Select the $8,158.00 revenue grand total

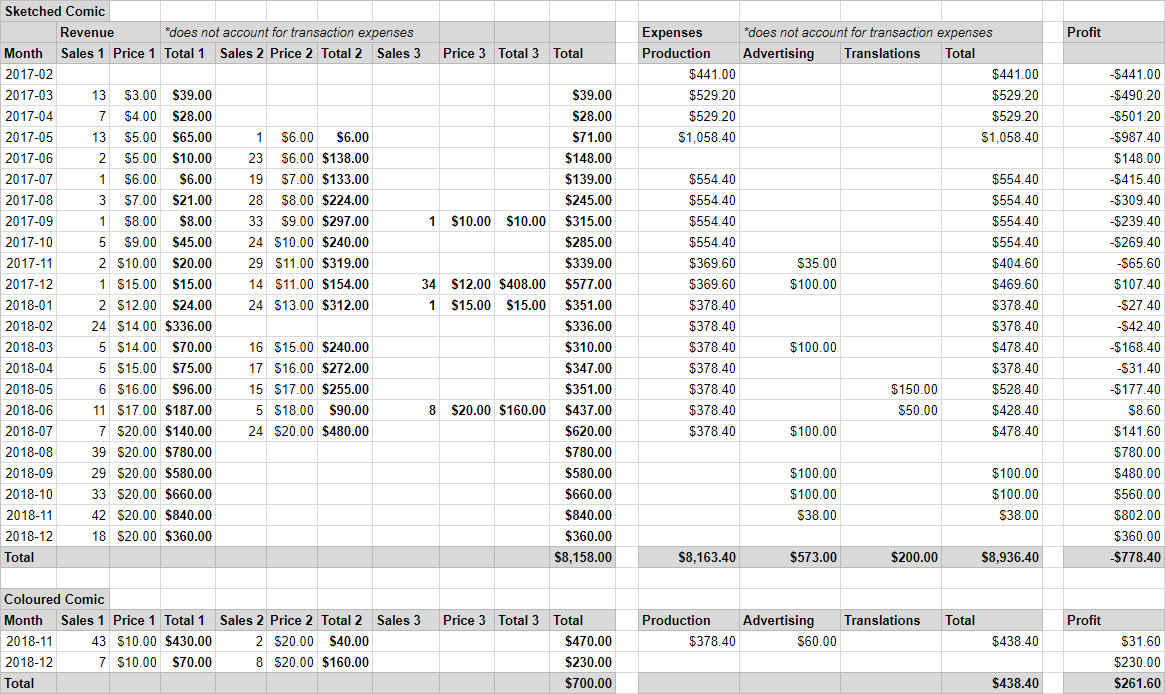coord(582,557)
